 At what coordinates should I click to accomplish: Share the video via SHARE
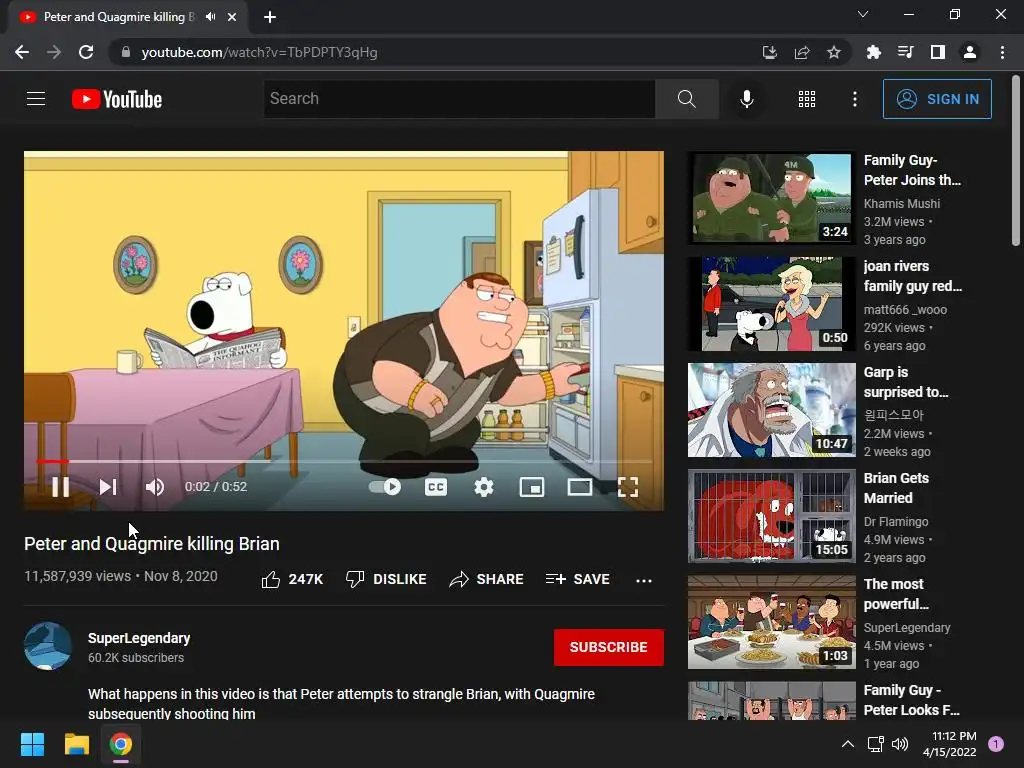[x=486, y=579]
